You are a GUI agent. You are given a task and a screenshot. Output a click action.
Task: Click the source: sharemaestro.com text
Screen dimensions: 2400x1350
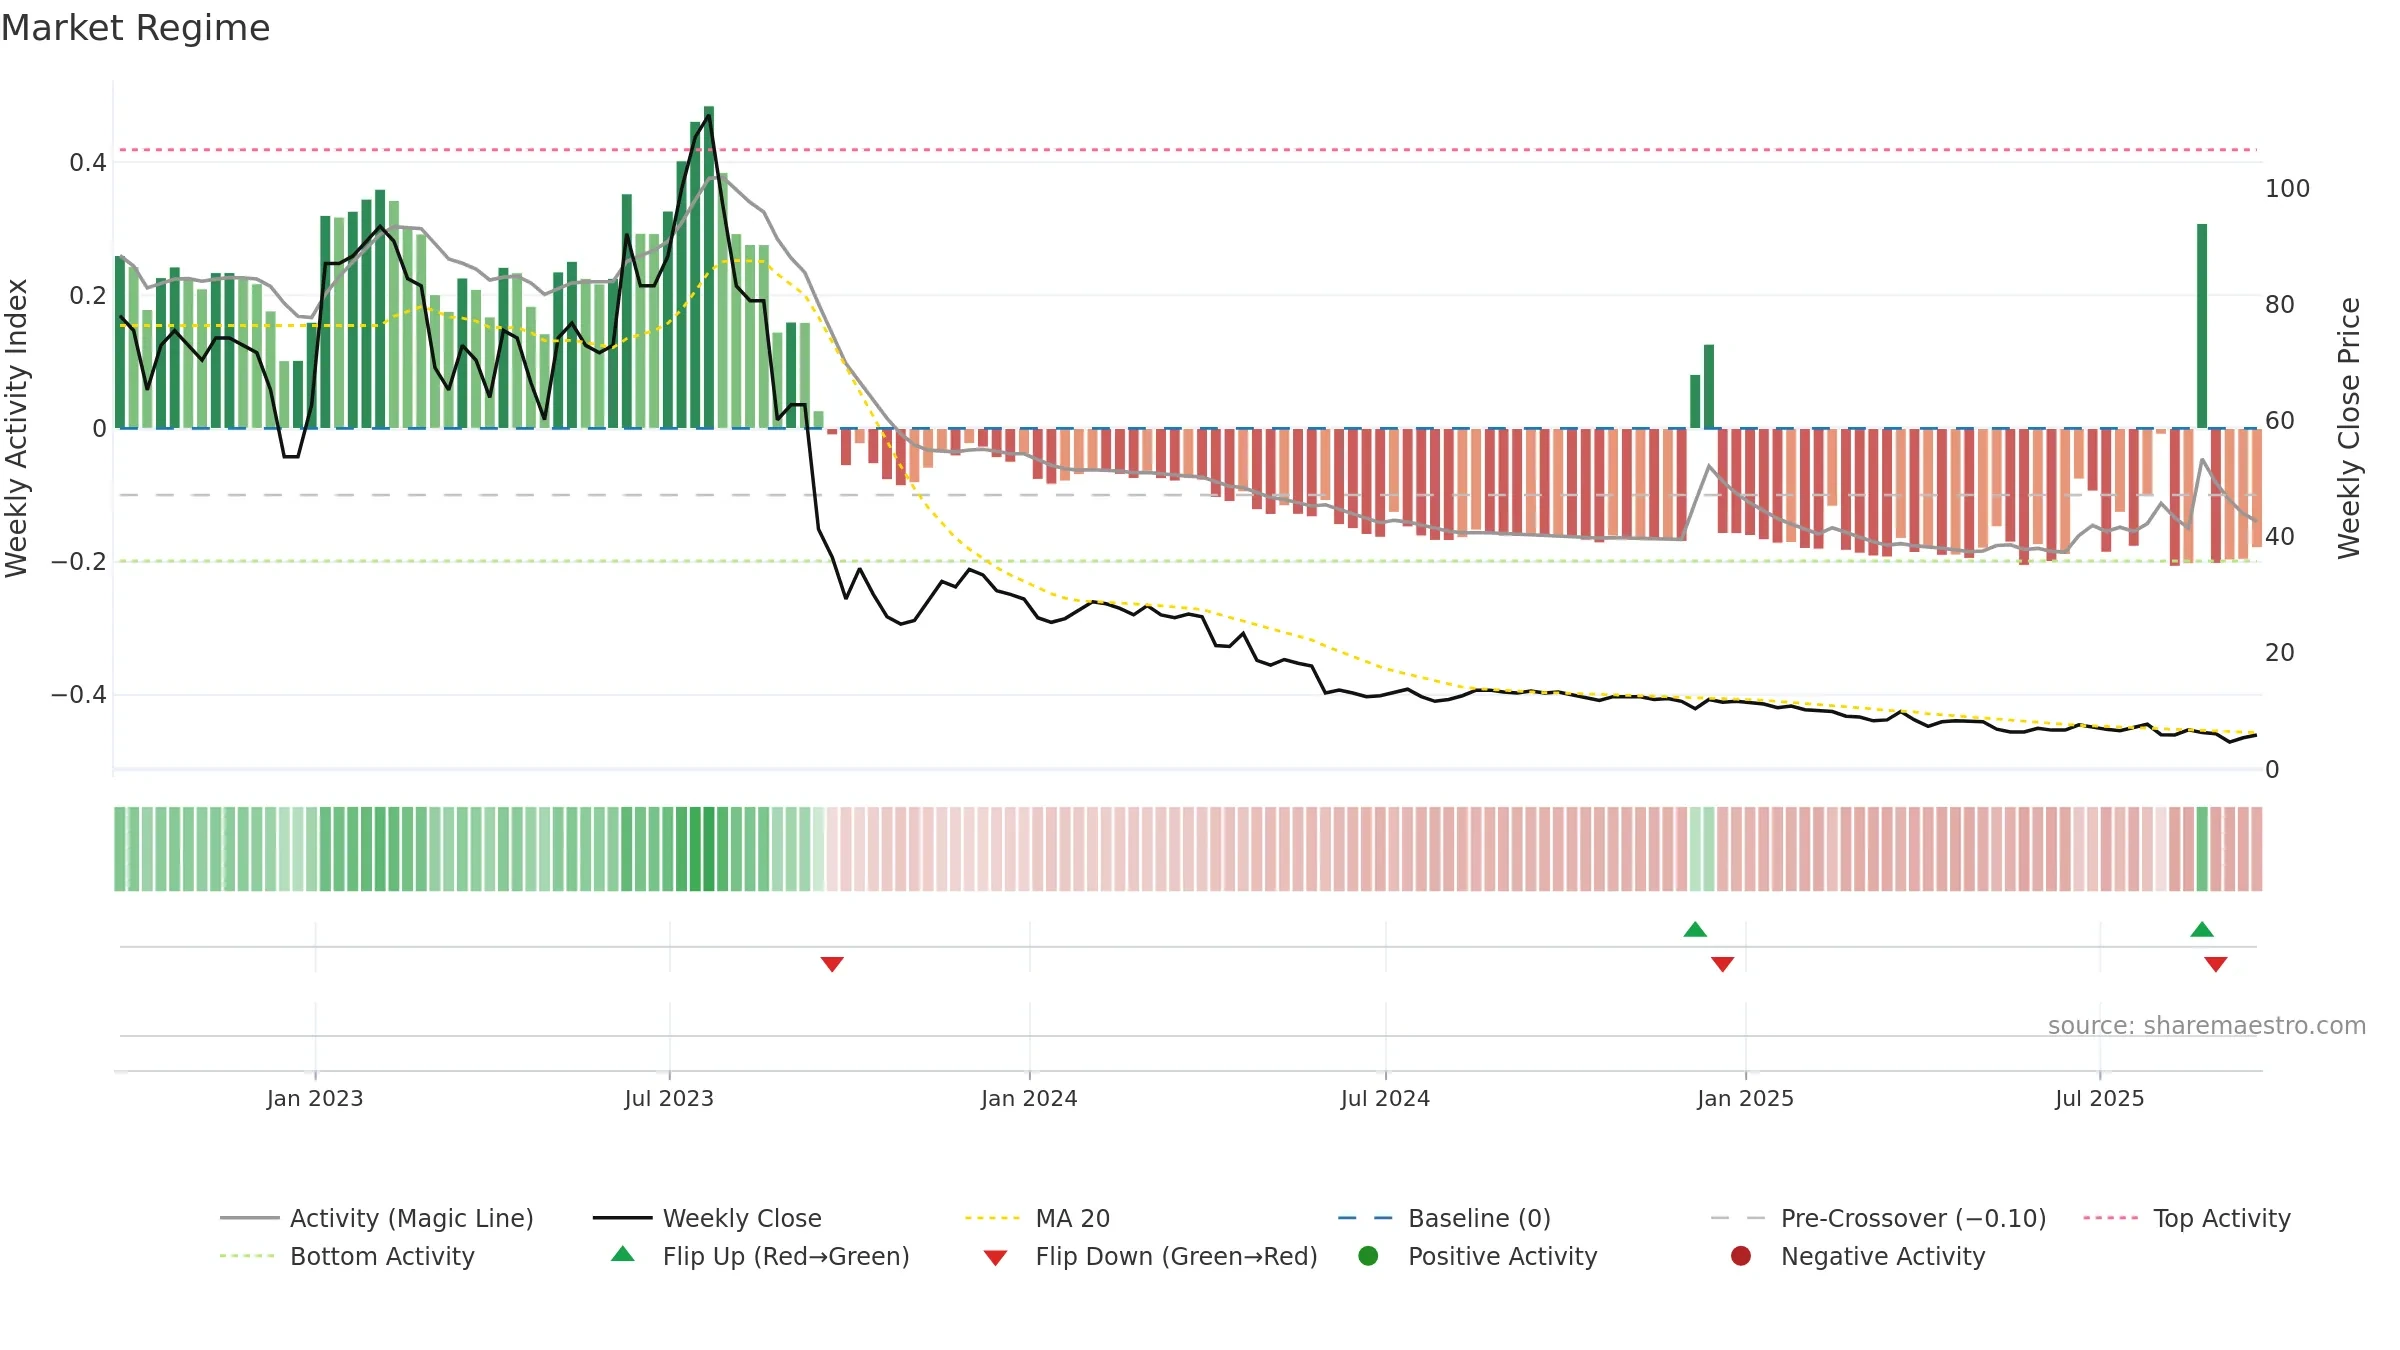pos(2207,1025)
